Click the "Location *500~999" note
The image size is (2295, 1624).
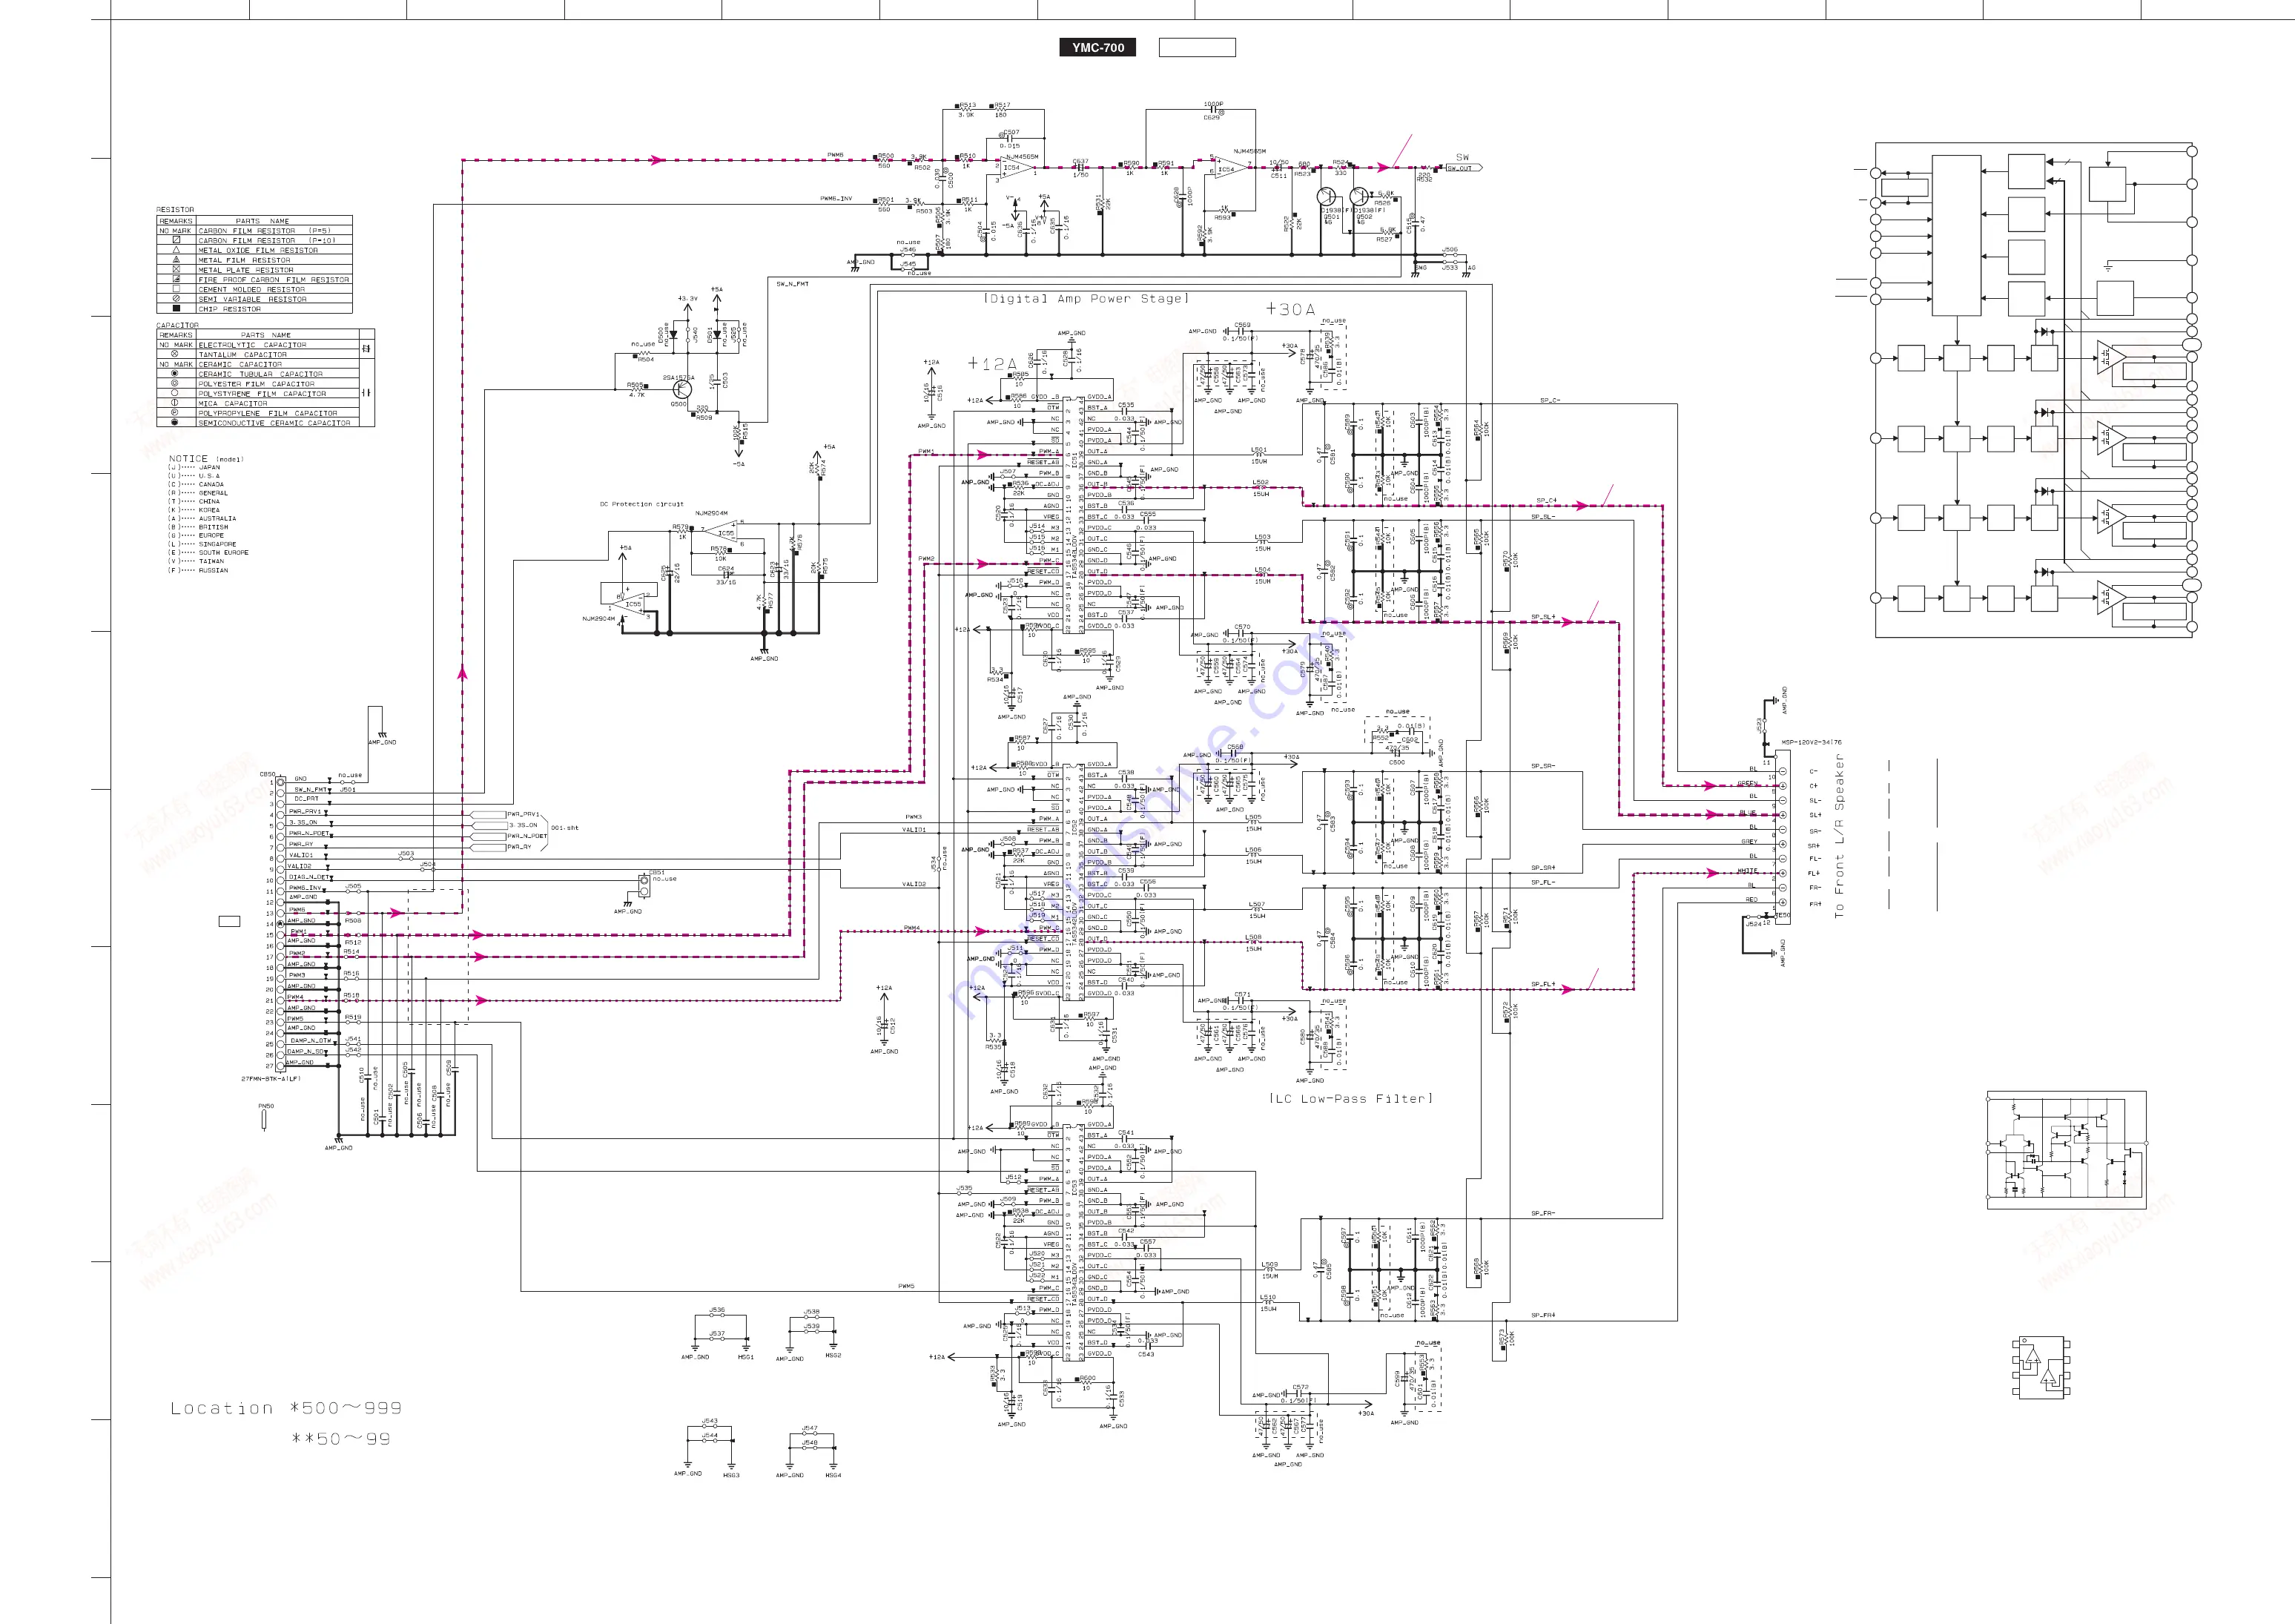pos(286,1408)
